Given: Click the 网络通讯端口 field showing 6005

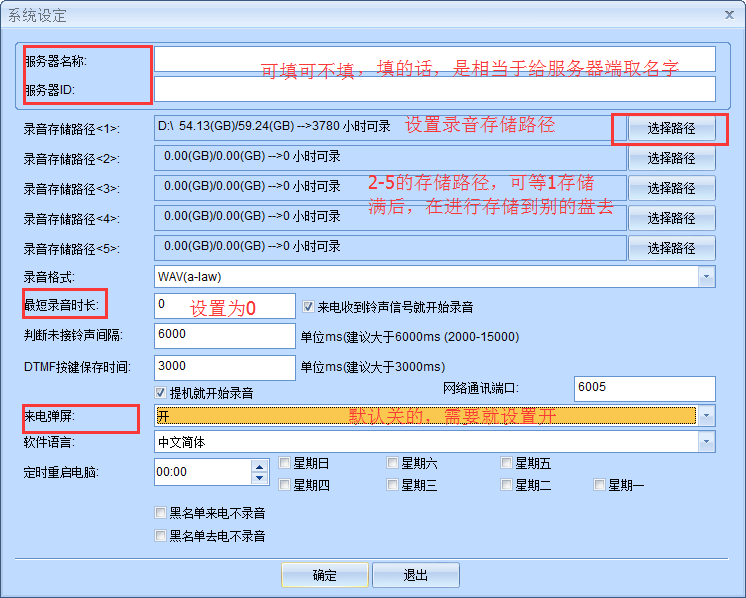Looking at the screenshot, I should pos(644,388).
